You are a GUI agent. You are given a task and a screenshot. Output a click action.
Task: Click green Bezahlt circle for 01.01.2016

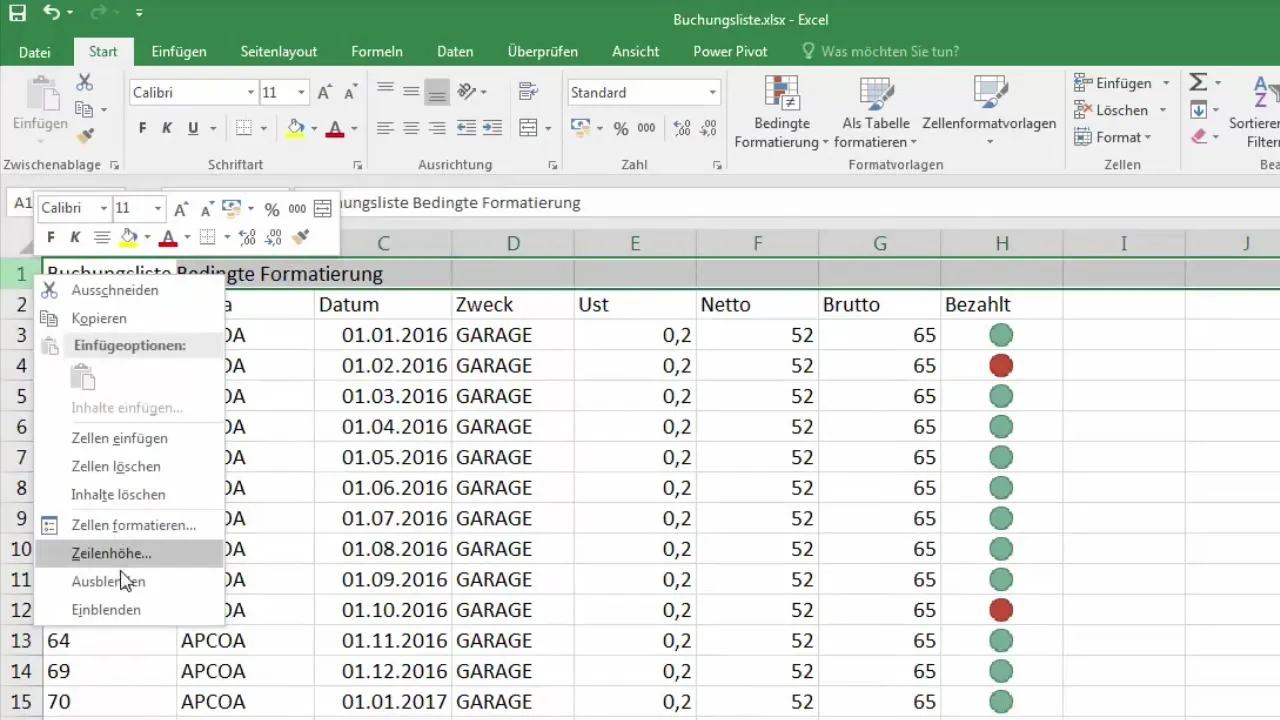point(1001,335)
